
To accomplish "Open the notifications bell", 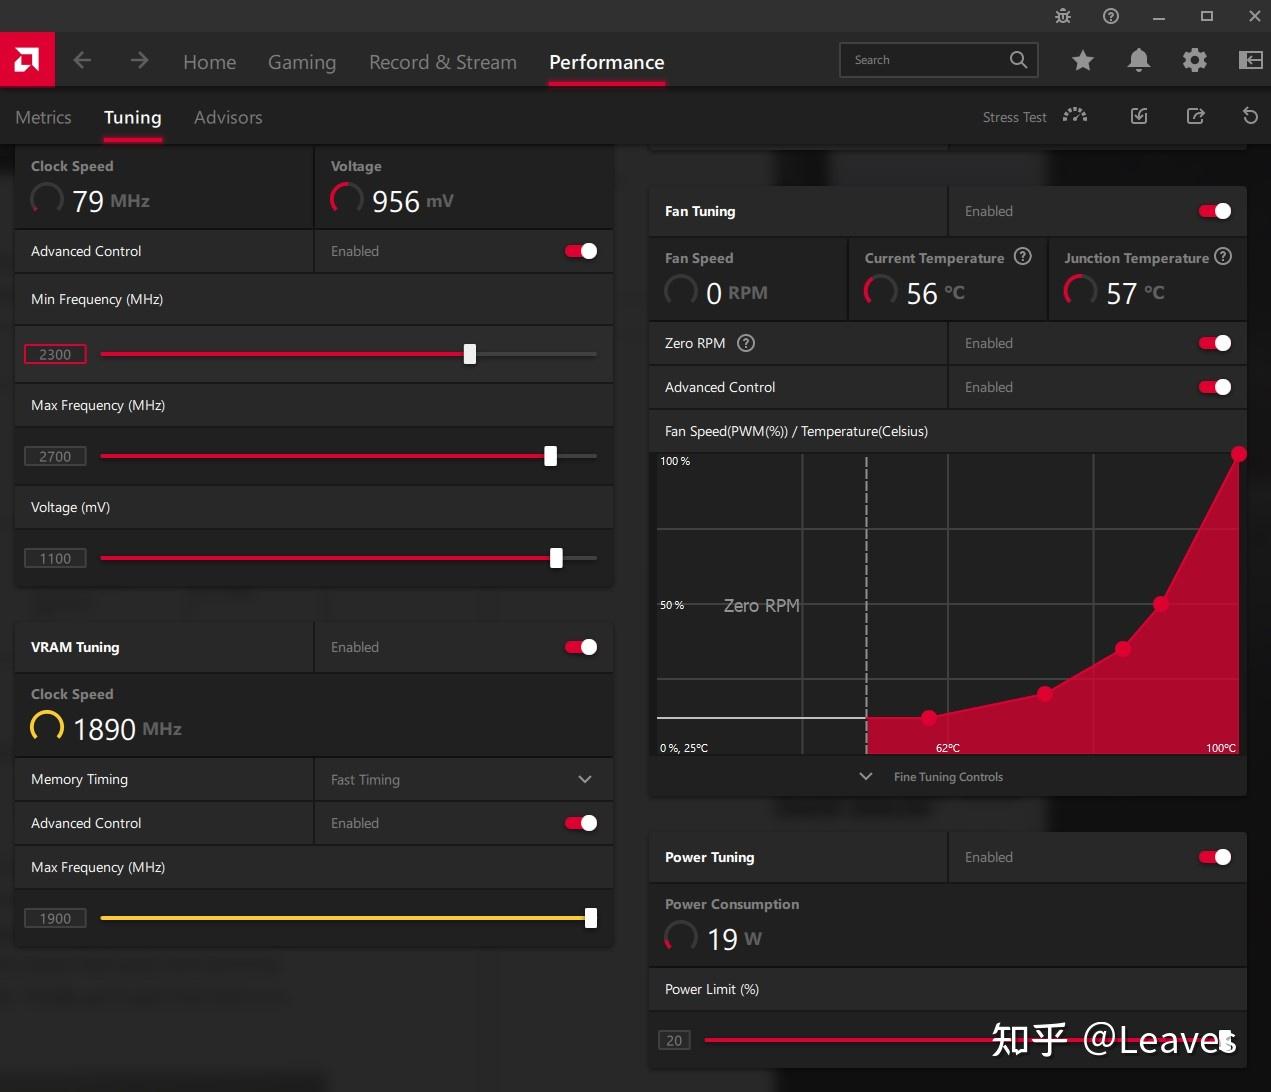I will 1138,61.
